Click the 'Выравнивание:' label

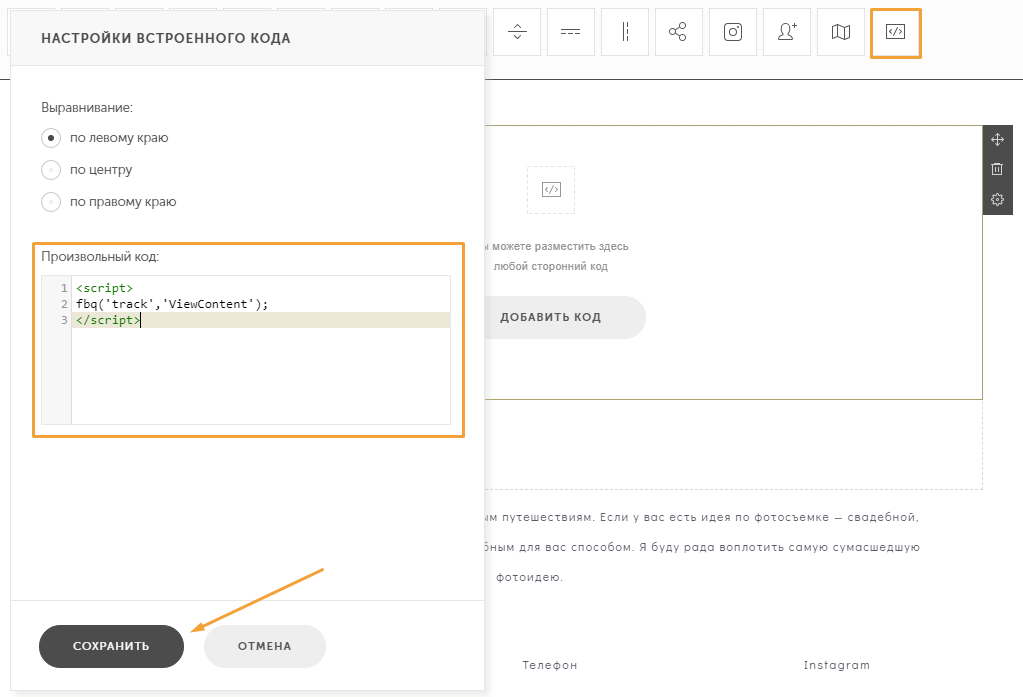[x=87, y=108]
